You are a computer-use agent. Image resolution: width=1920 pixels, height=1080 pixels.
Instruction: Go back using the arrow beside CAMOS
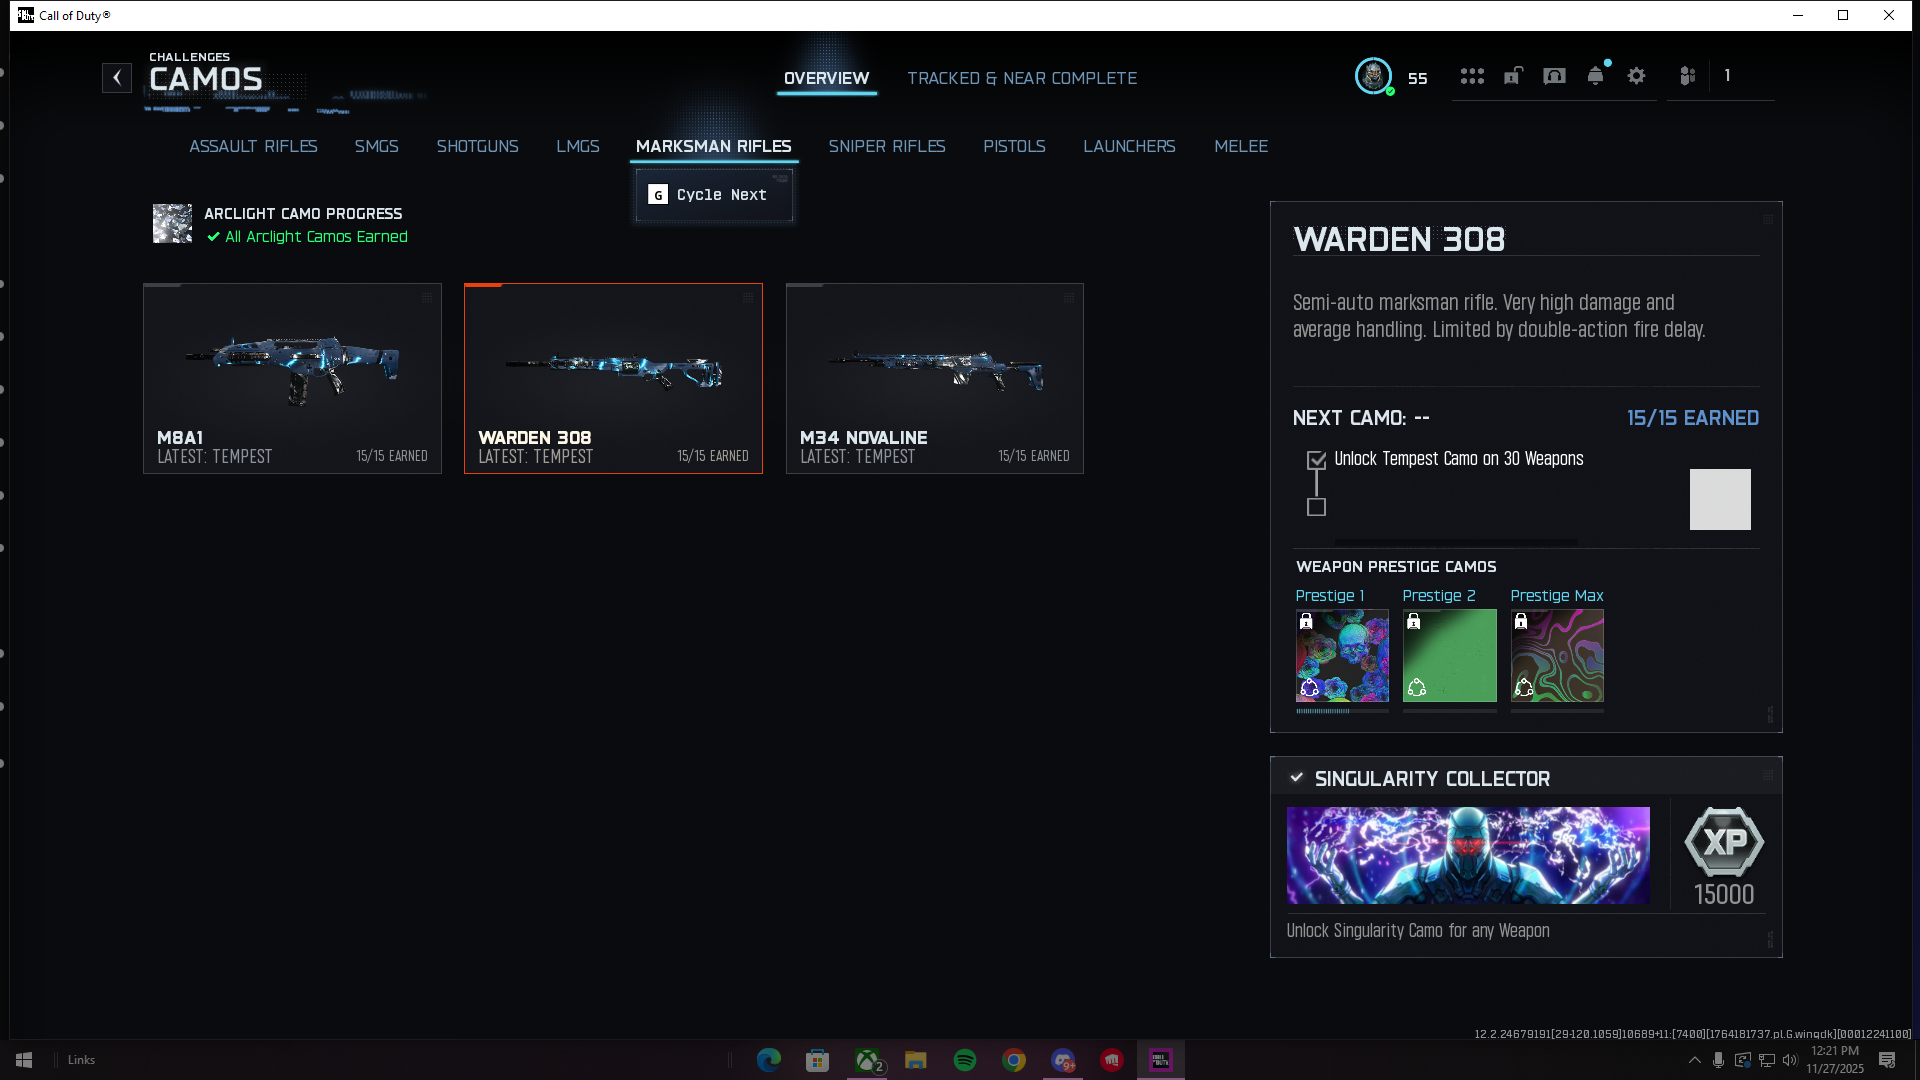click(x=117, y=78)
